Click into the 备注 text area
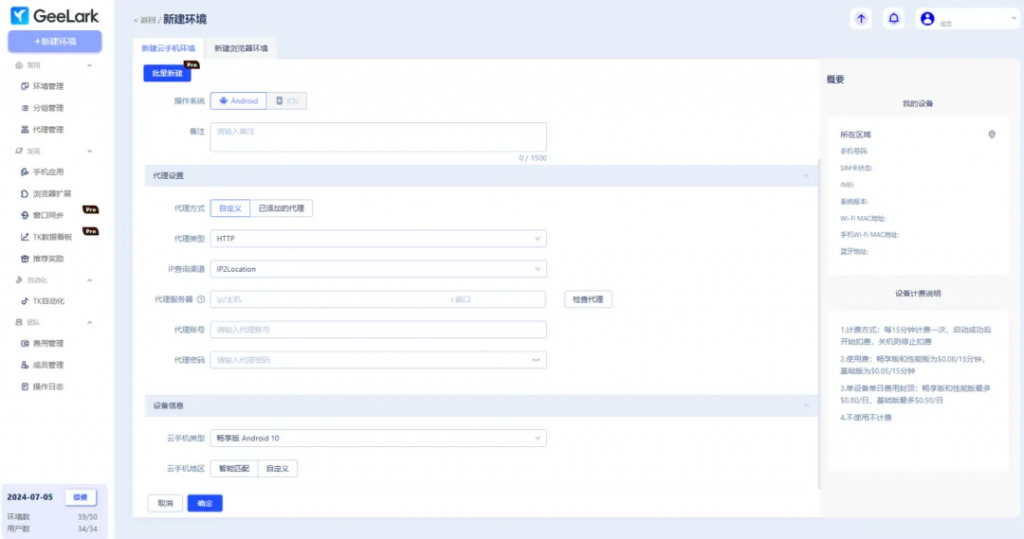1024x539 pixels. (378, 137)
